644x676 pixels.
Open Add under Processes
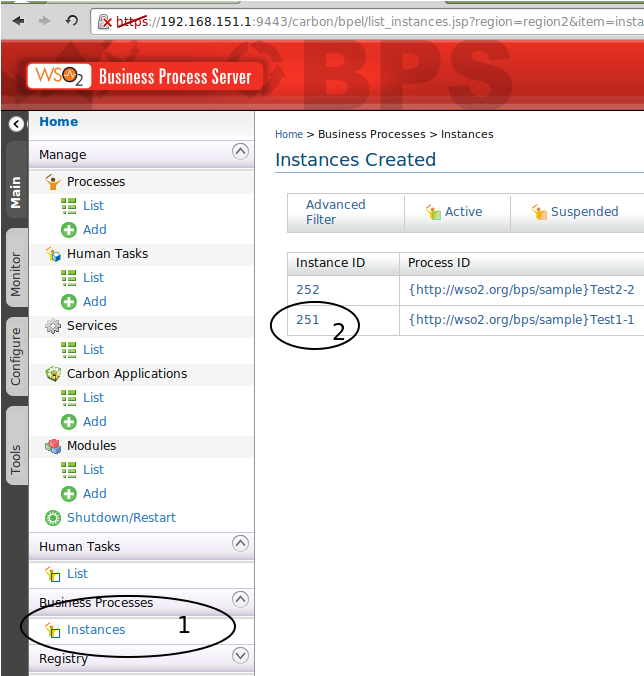click(x=95, y=229)
